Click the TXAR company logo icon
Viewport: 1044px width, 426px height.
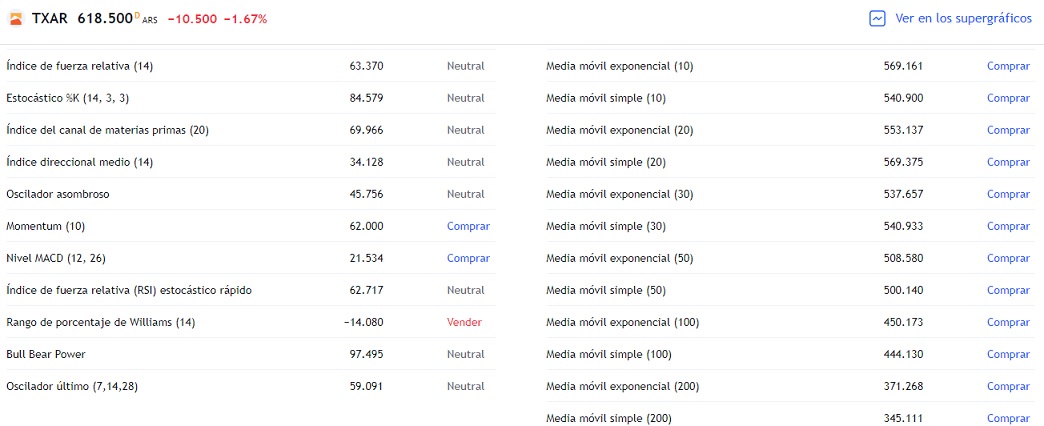tap(15, 19)
